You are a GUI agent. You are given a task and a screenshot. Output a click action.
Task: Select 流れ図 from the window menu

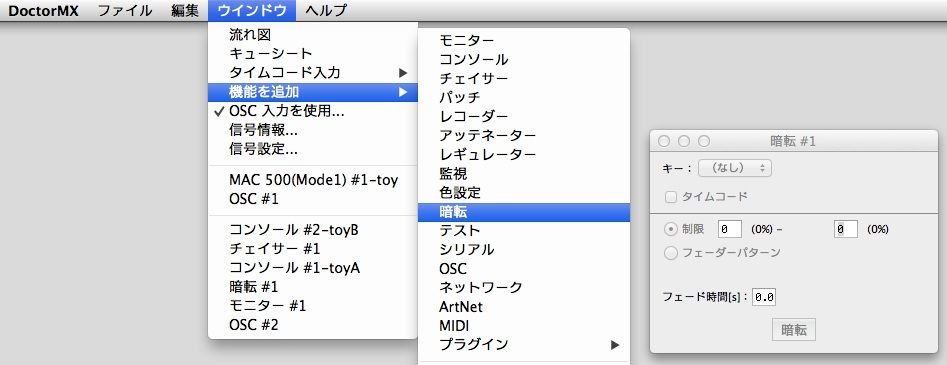pyautogui.click(x=313, y=35)
